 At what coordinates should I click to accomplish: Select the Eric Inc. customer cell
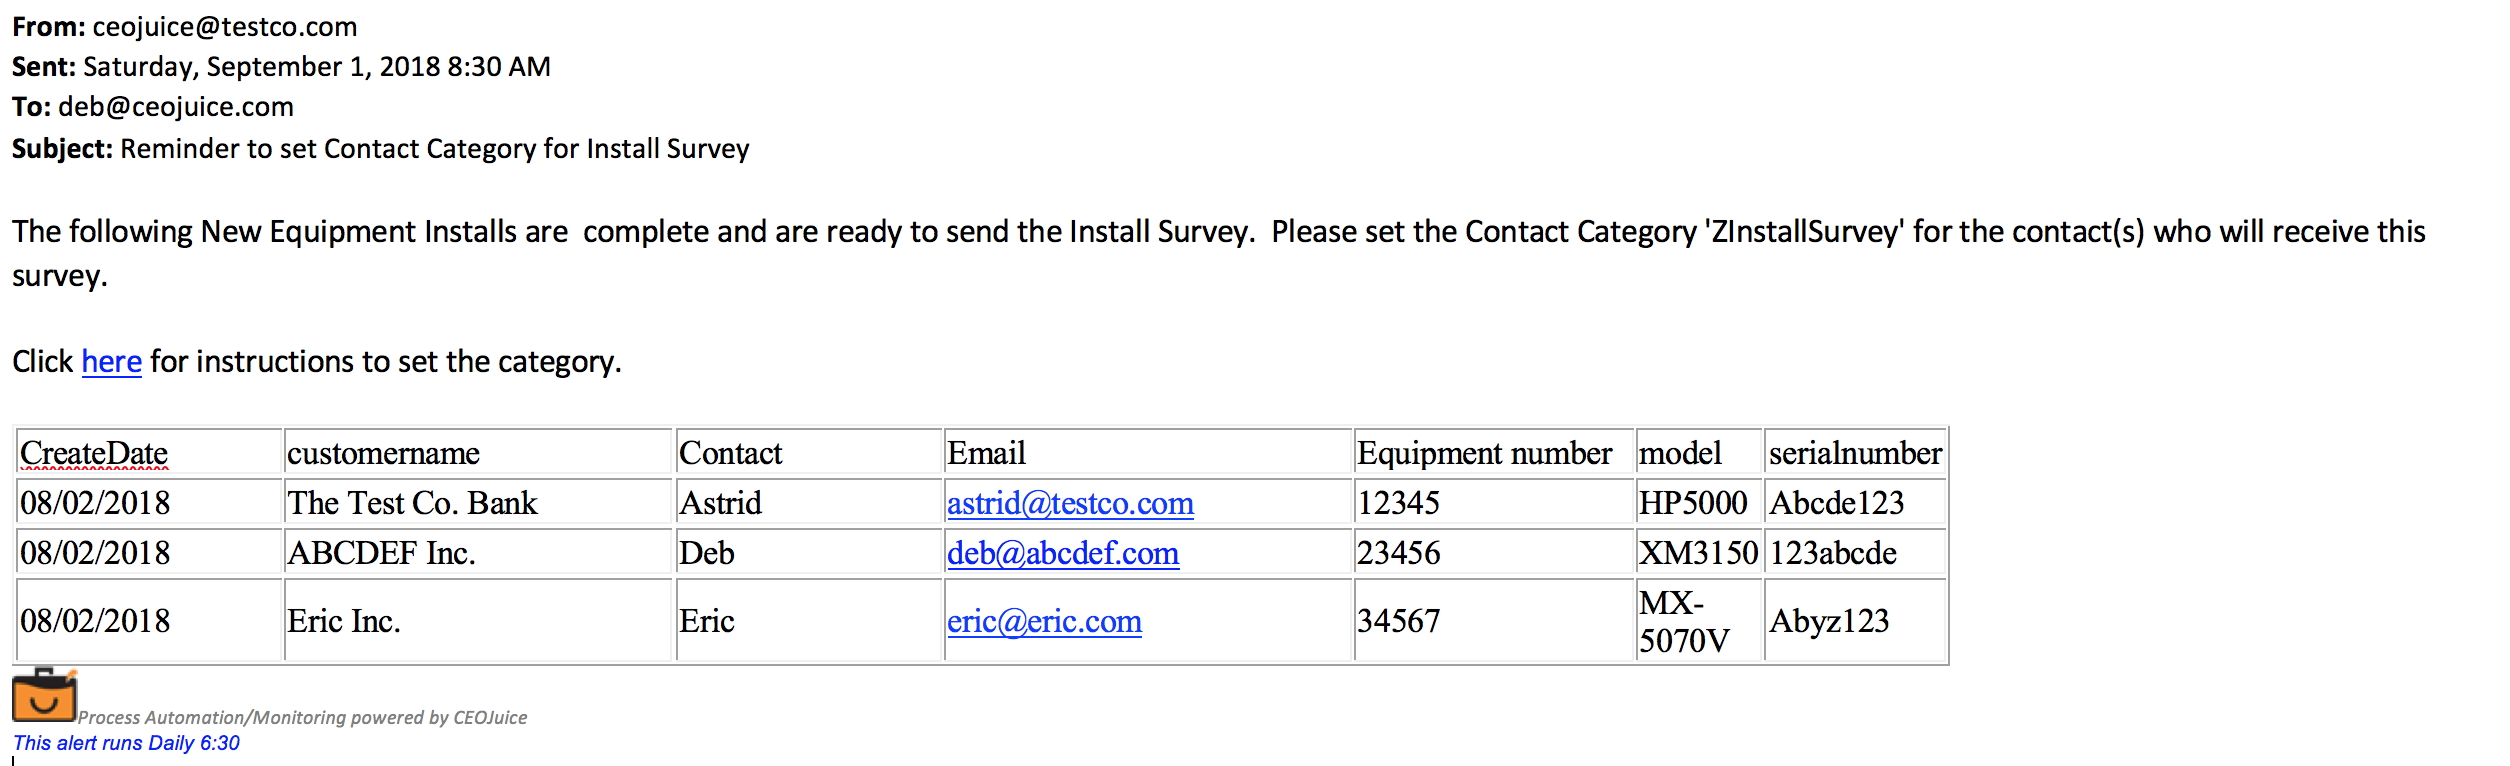pos(344,621)
